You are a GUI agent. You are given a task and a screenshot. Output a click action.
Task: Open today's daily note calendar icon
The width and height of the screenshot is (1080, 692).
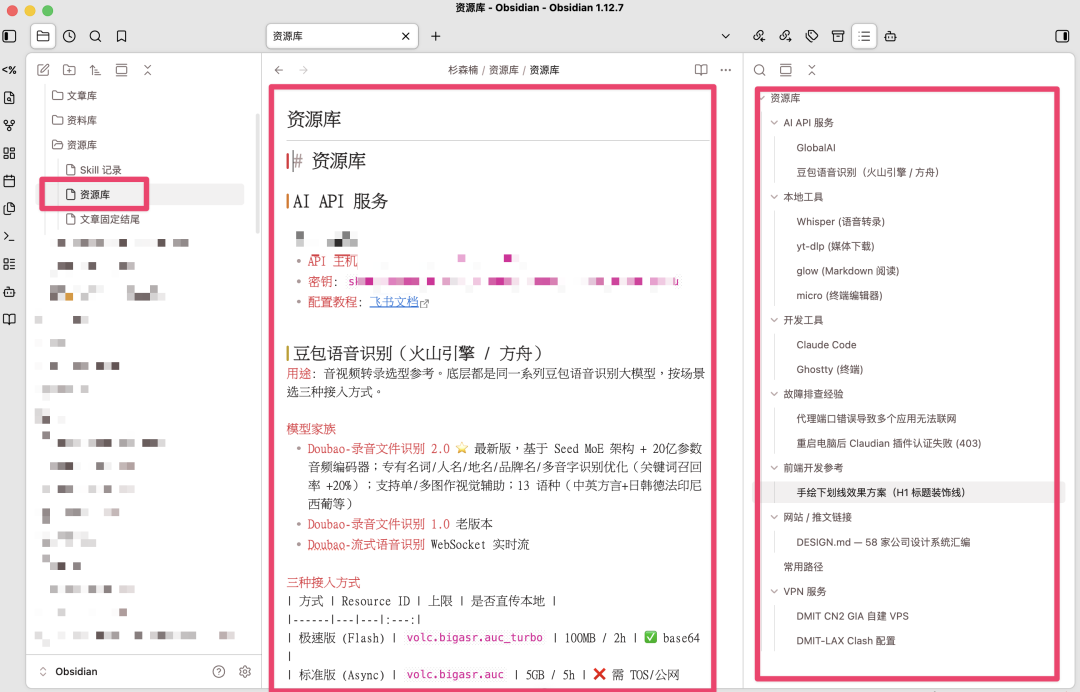click(x=10, y=181)
